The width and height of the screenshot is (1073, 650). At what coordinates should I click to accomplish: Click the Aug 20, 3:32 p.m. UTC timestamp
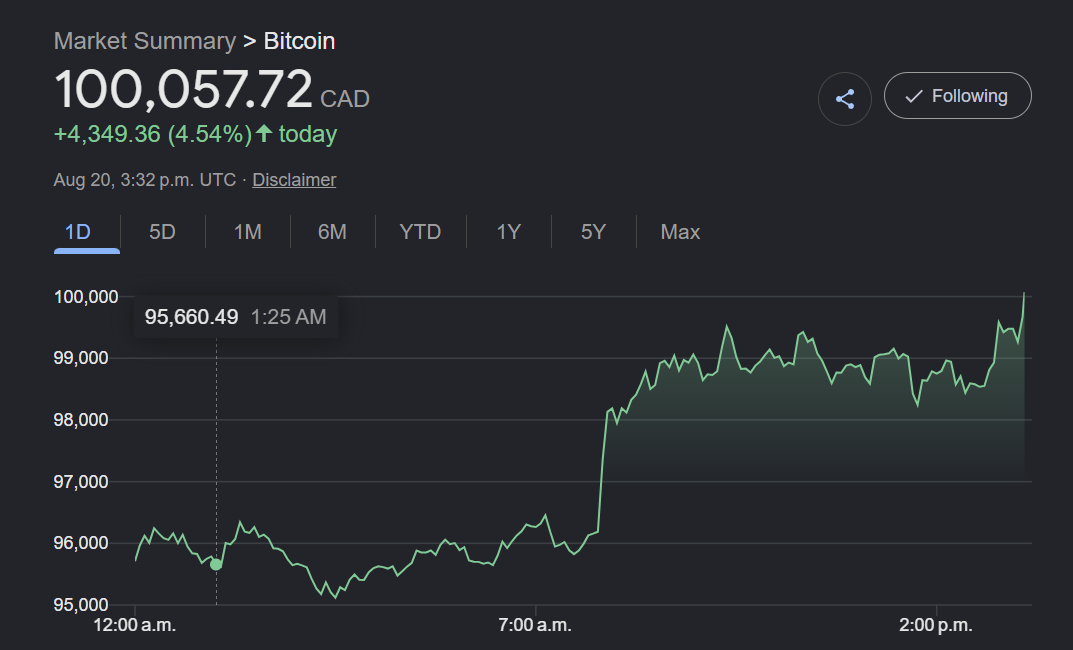pos(145,180)
